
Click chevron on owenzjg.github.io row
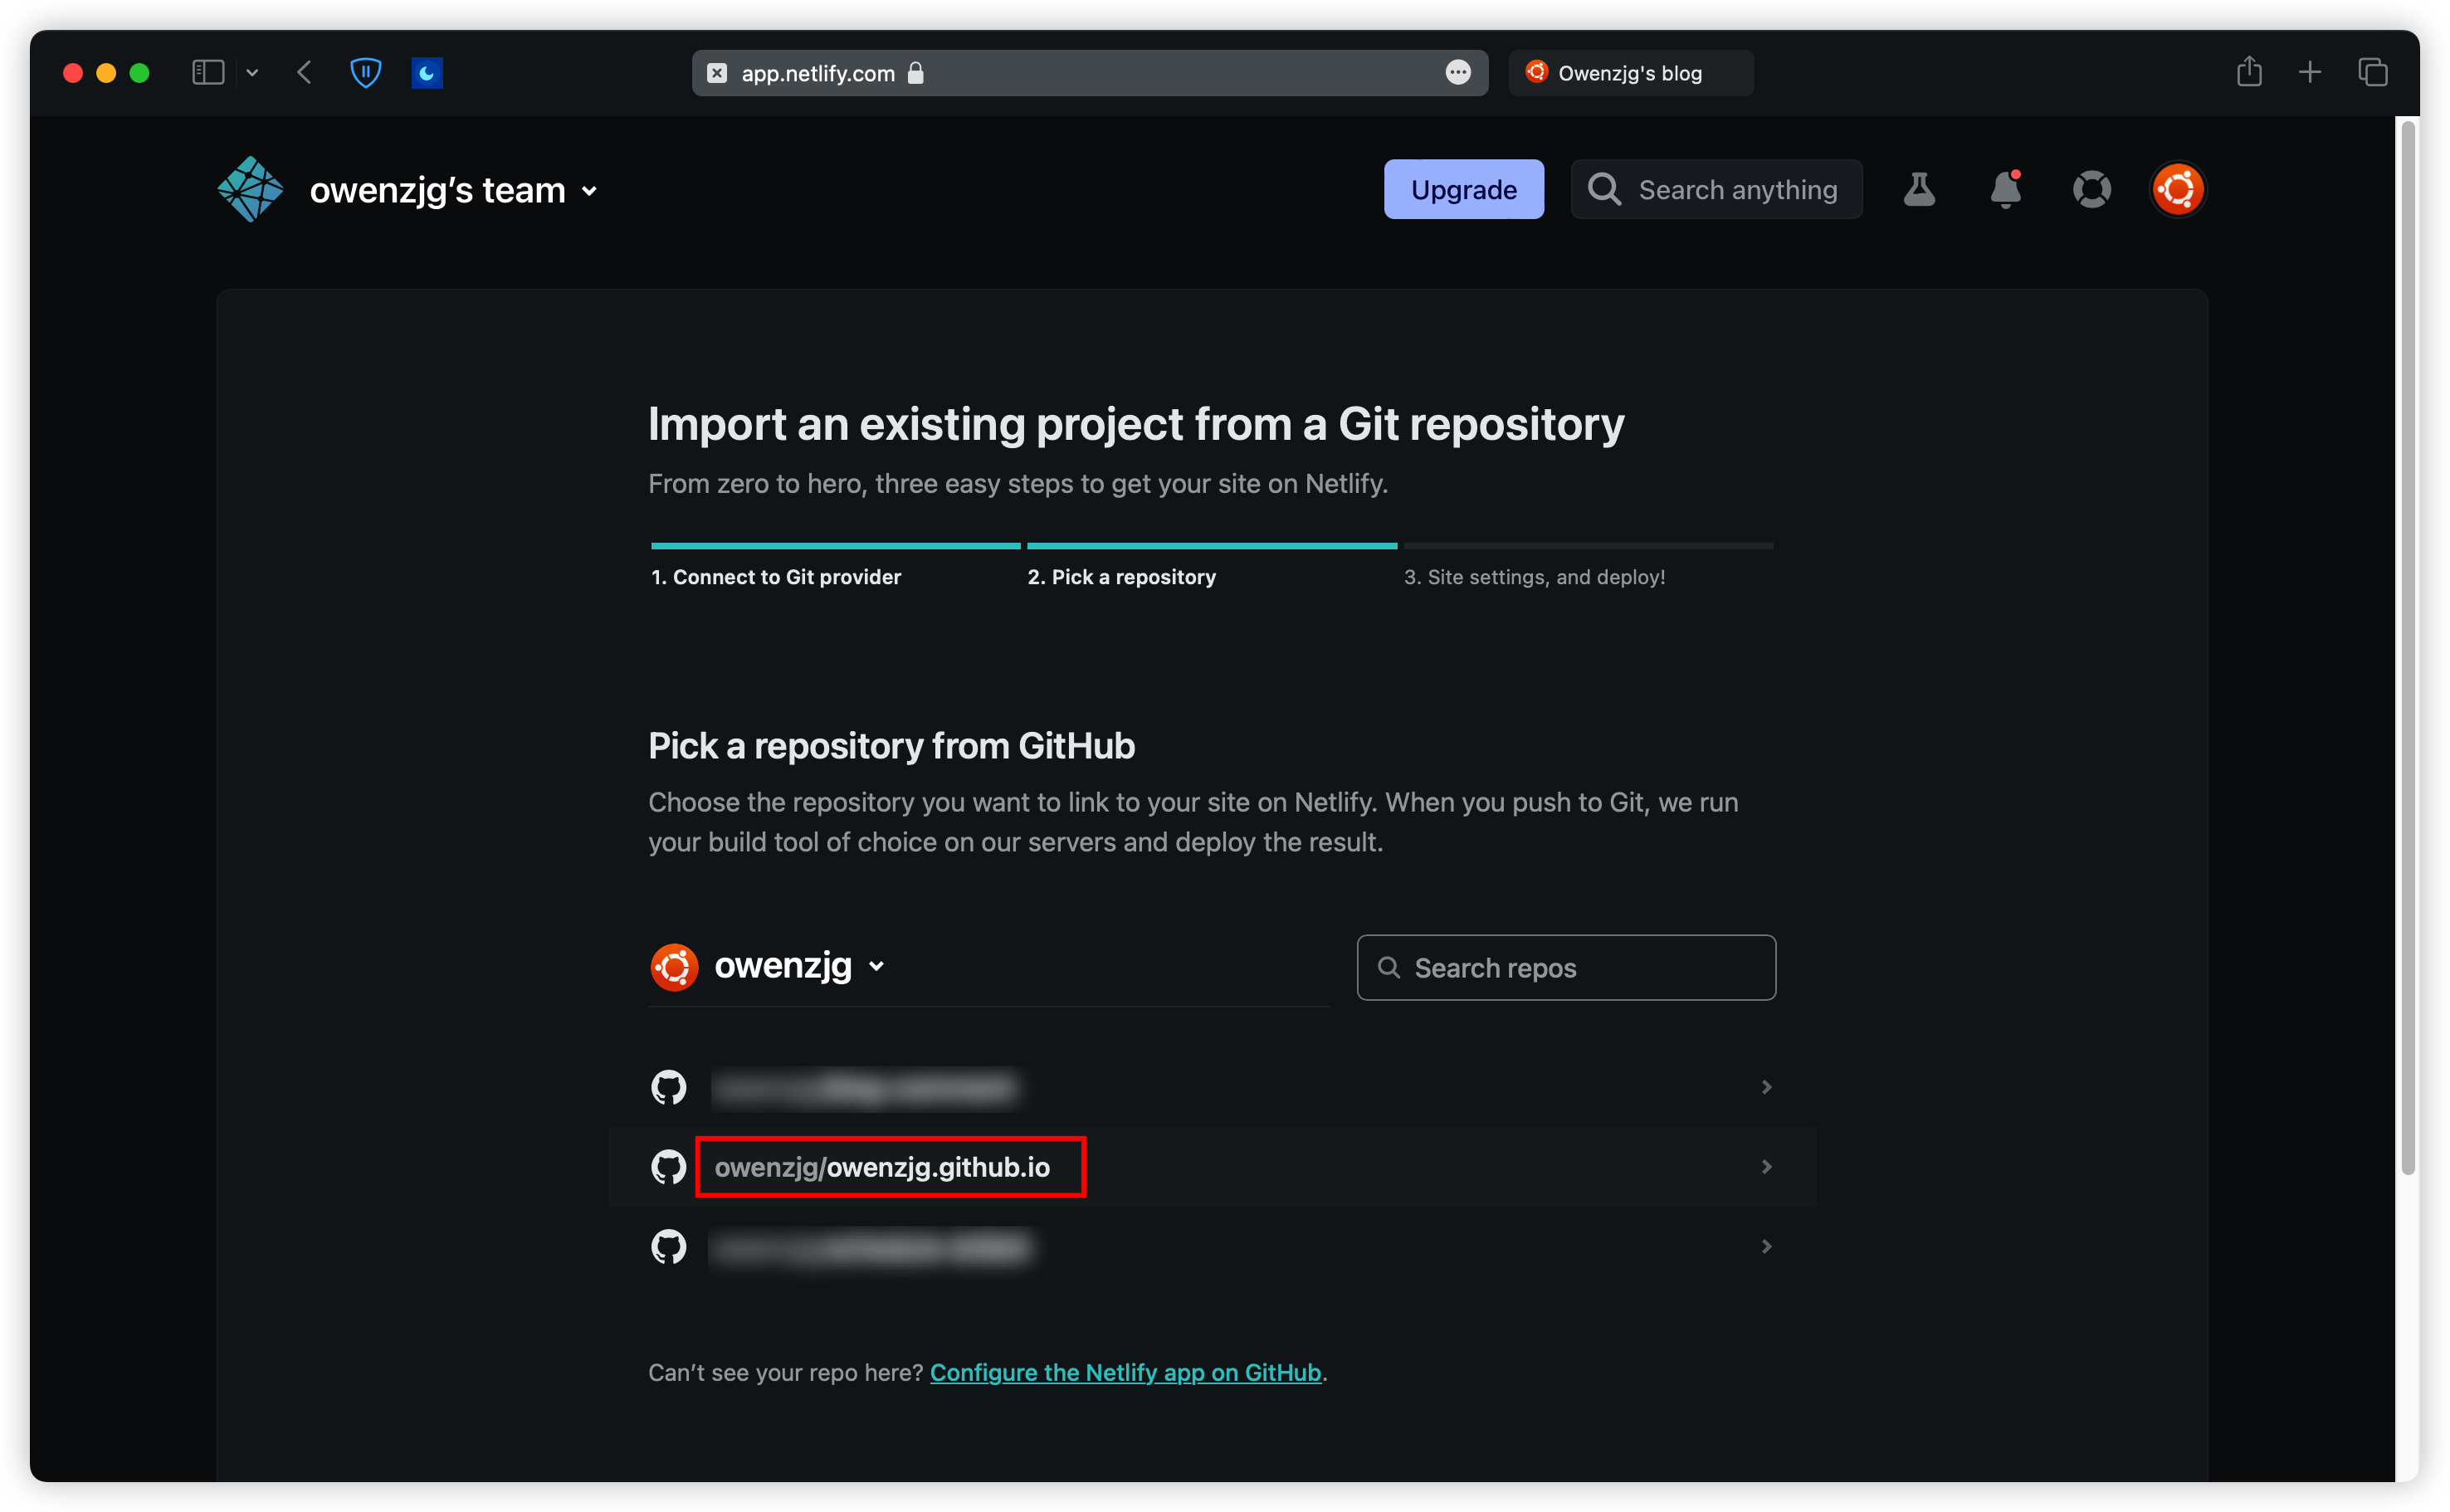pyautogui.click(x=1766, y=1166)
